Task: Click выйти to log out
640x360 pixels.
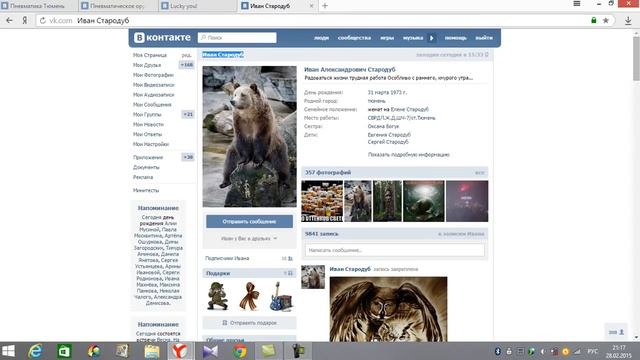Action: click(484, 38)
